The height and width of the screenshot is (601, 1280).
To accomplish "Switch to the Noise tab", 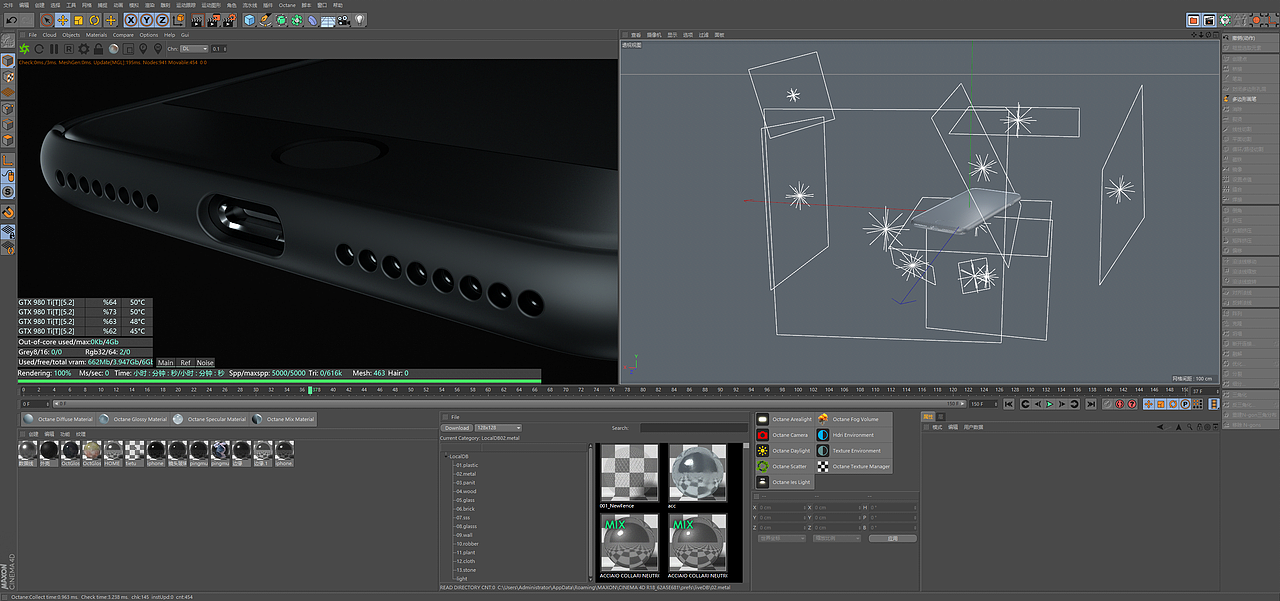I will pos(205,363).
